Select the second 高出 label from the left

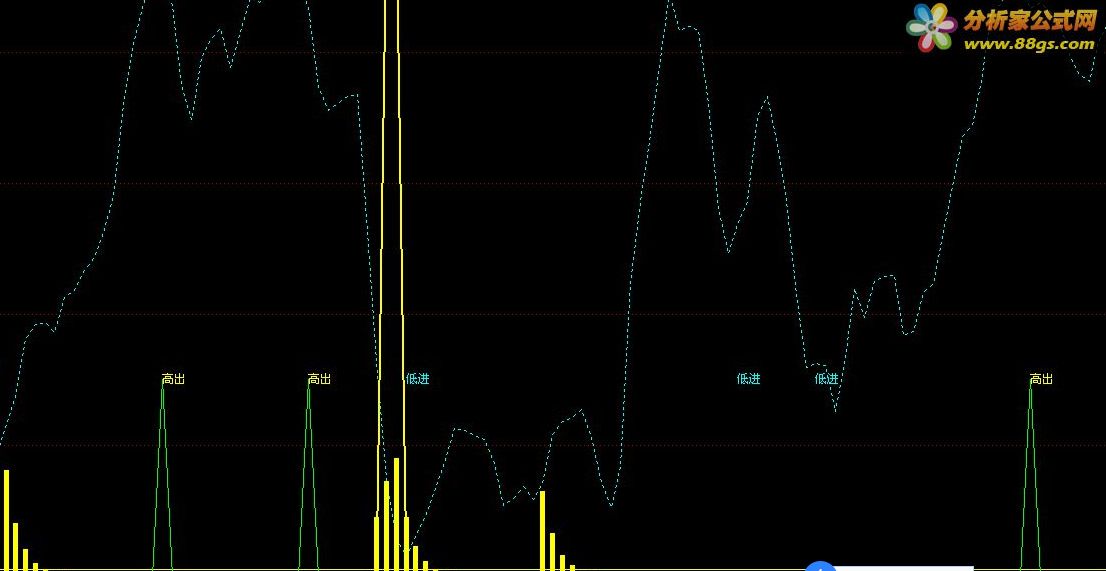[319, 379]
